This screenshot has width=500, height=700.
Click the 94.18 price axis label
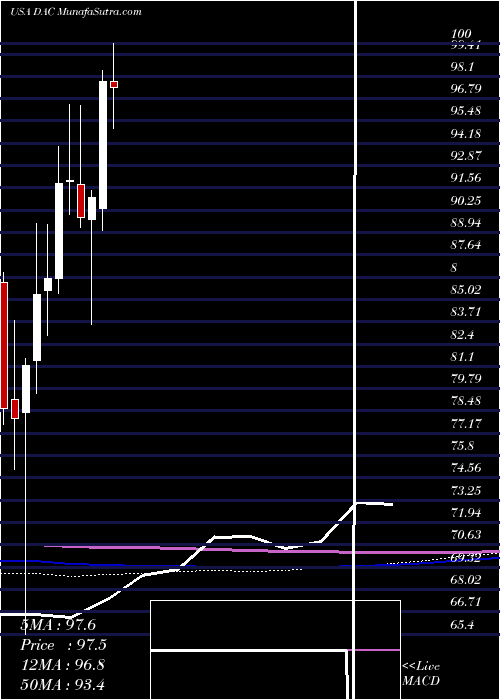point(466,133)
